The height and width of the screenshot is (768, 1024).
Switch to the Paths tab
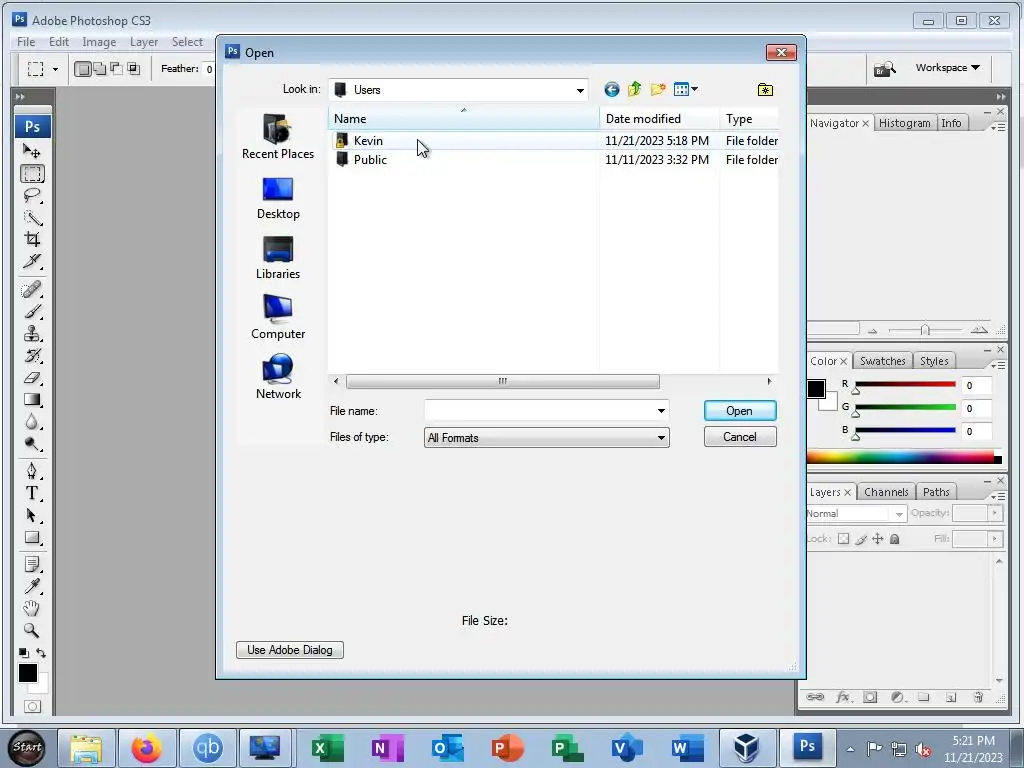pyautogui.click(x=936, y=492)
